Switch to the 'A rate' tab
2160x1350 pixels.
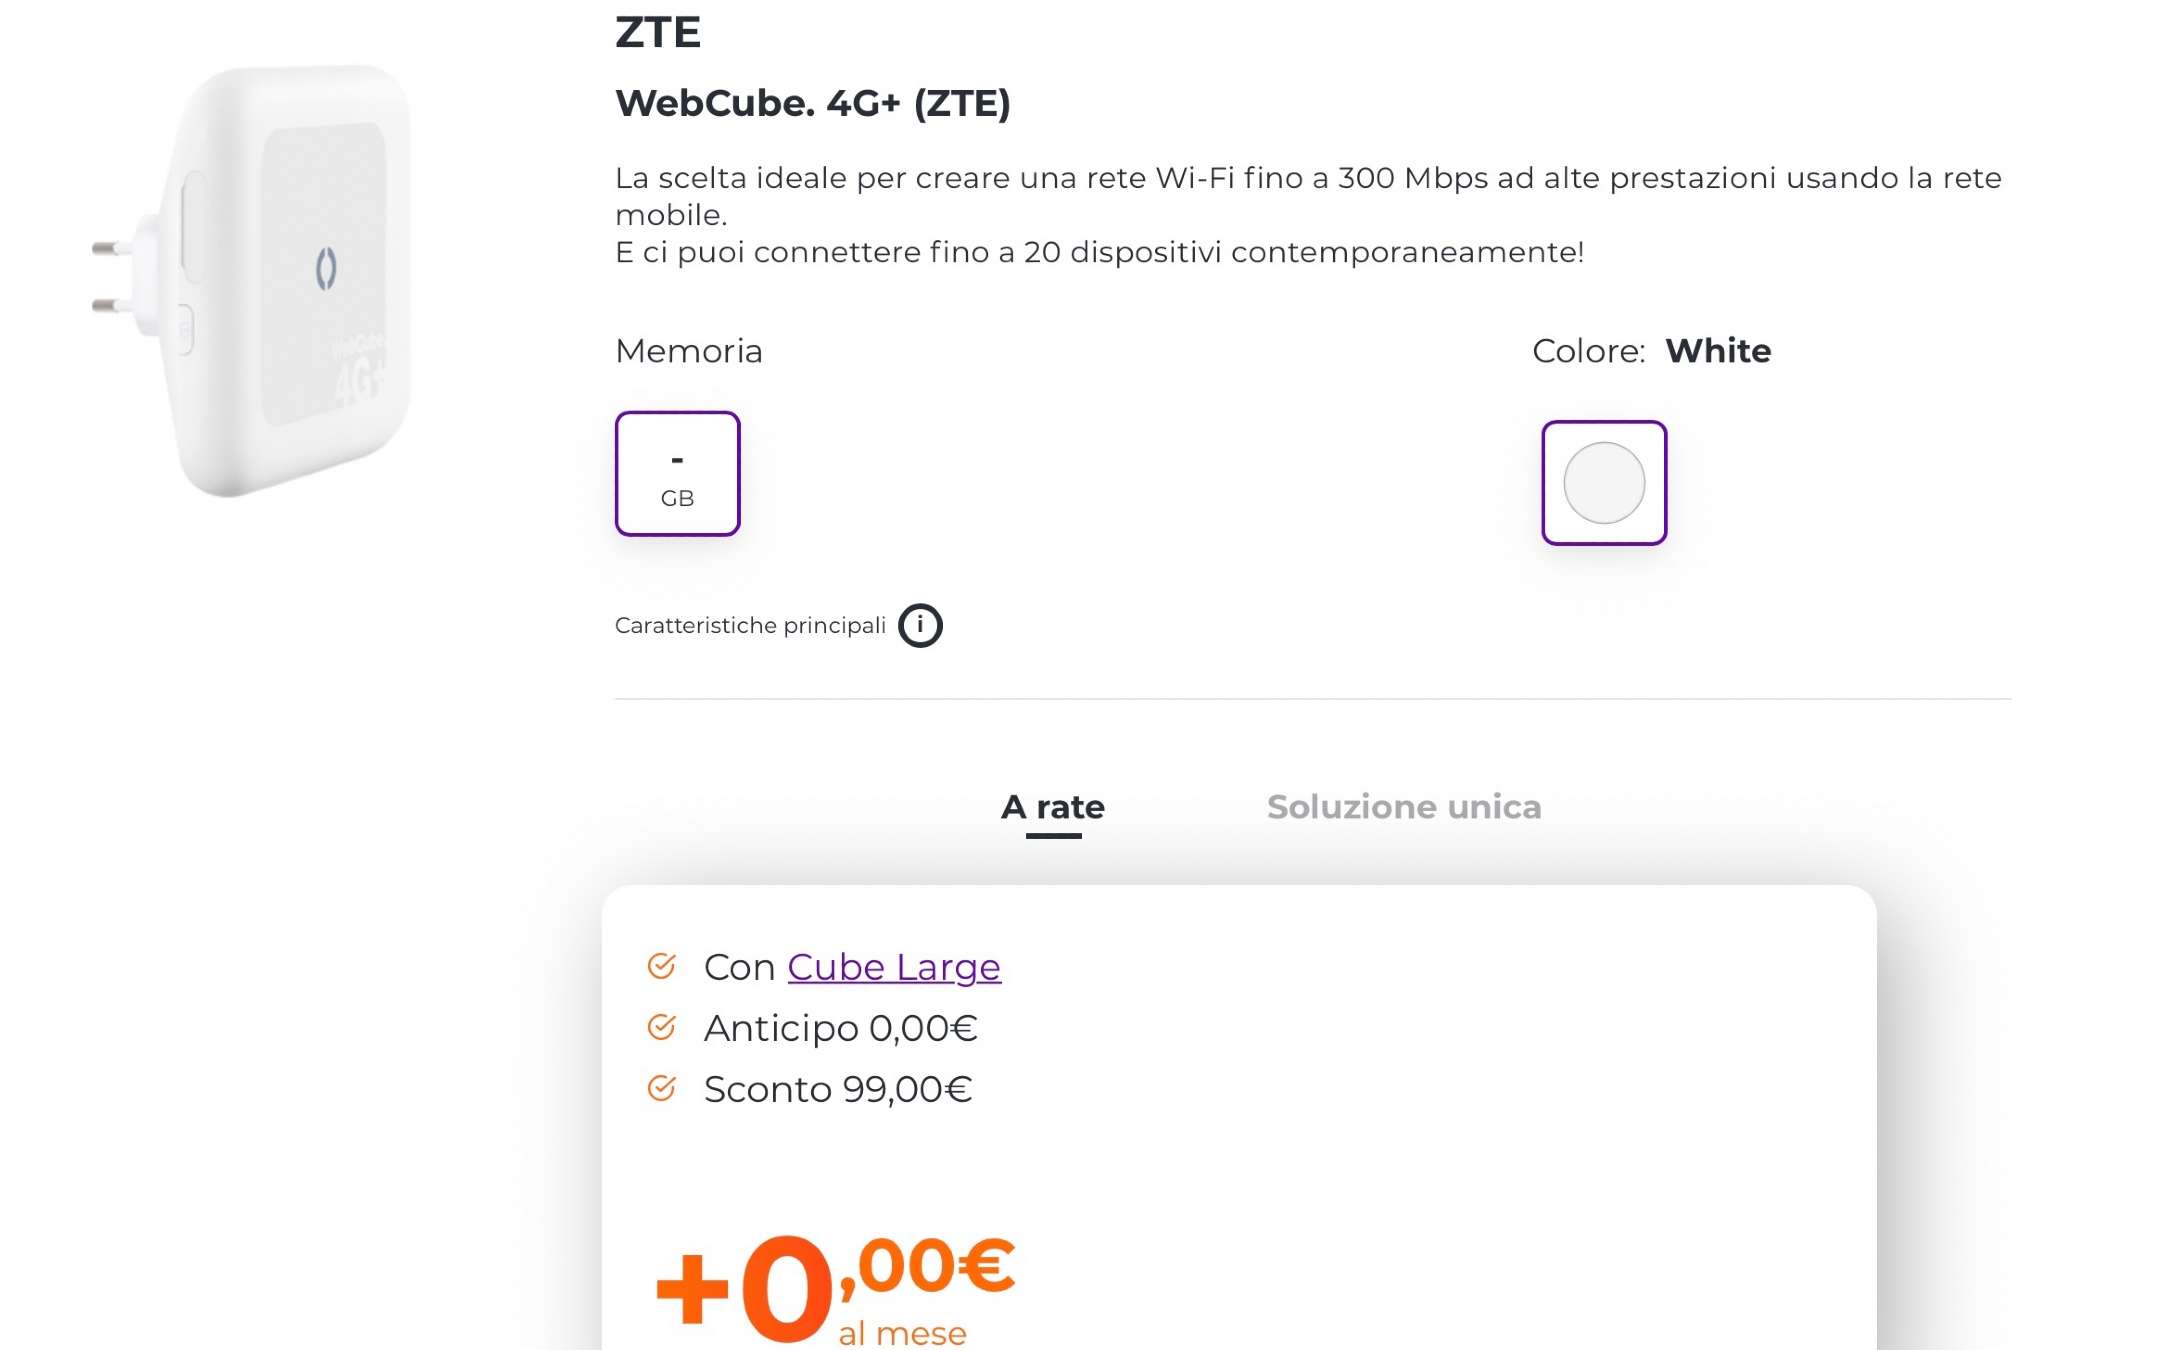[x=1052, y=807]
